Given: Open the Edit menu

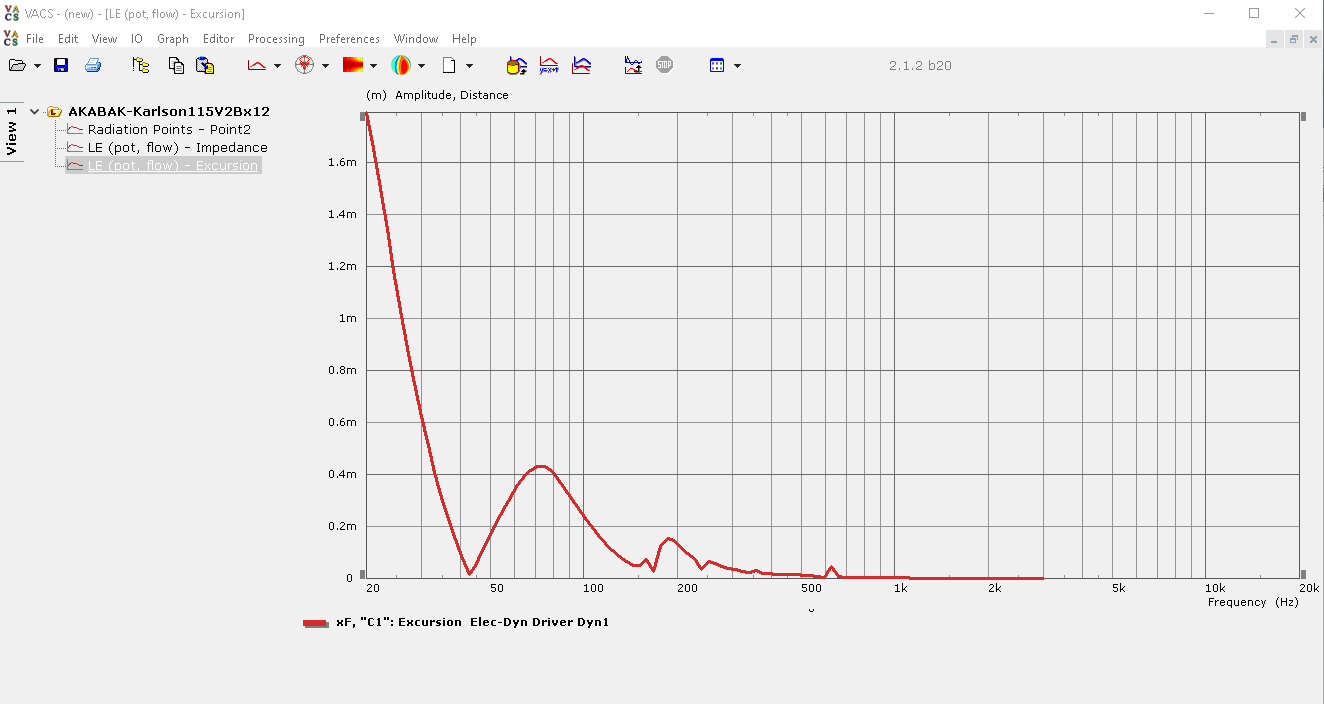Looking at the screenshot, I should [68, 39].
